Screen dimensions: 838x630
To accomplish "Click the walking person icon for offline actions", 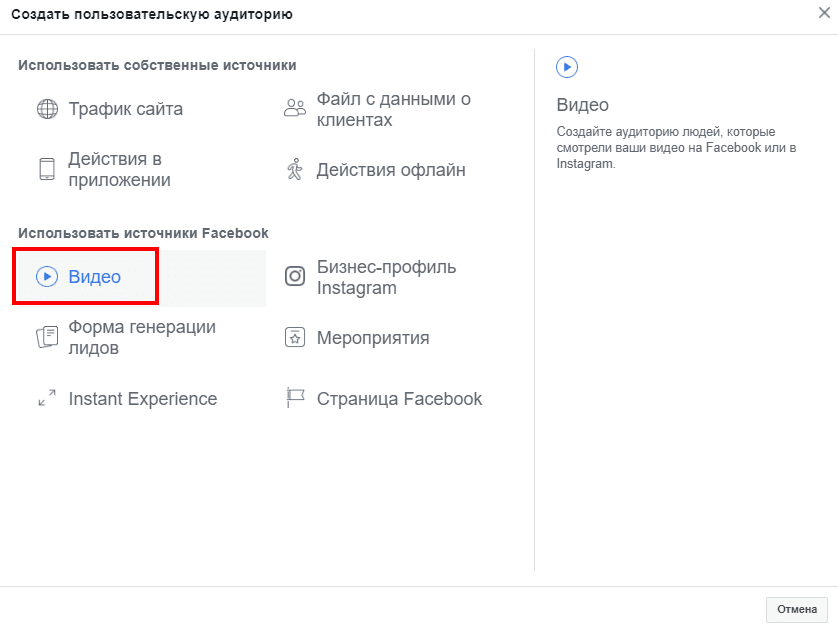I will (295, 169).
